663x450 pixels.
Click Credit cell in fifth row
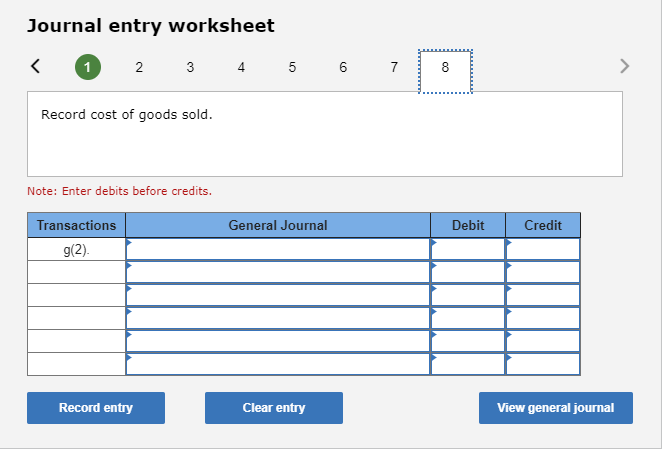543,340
